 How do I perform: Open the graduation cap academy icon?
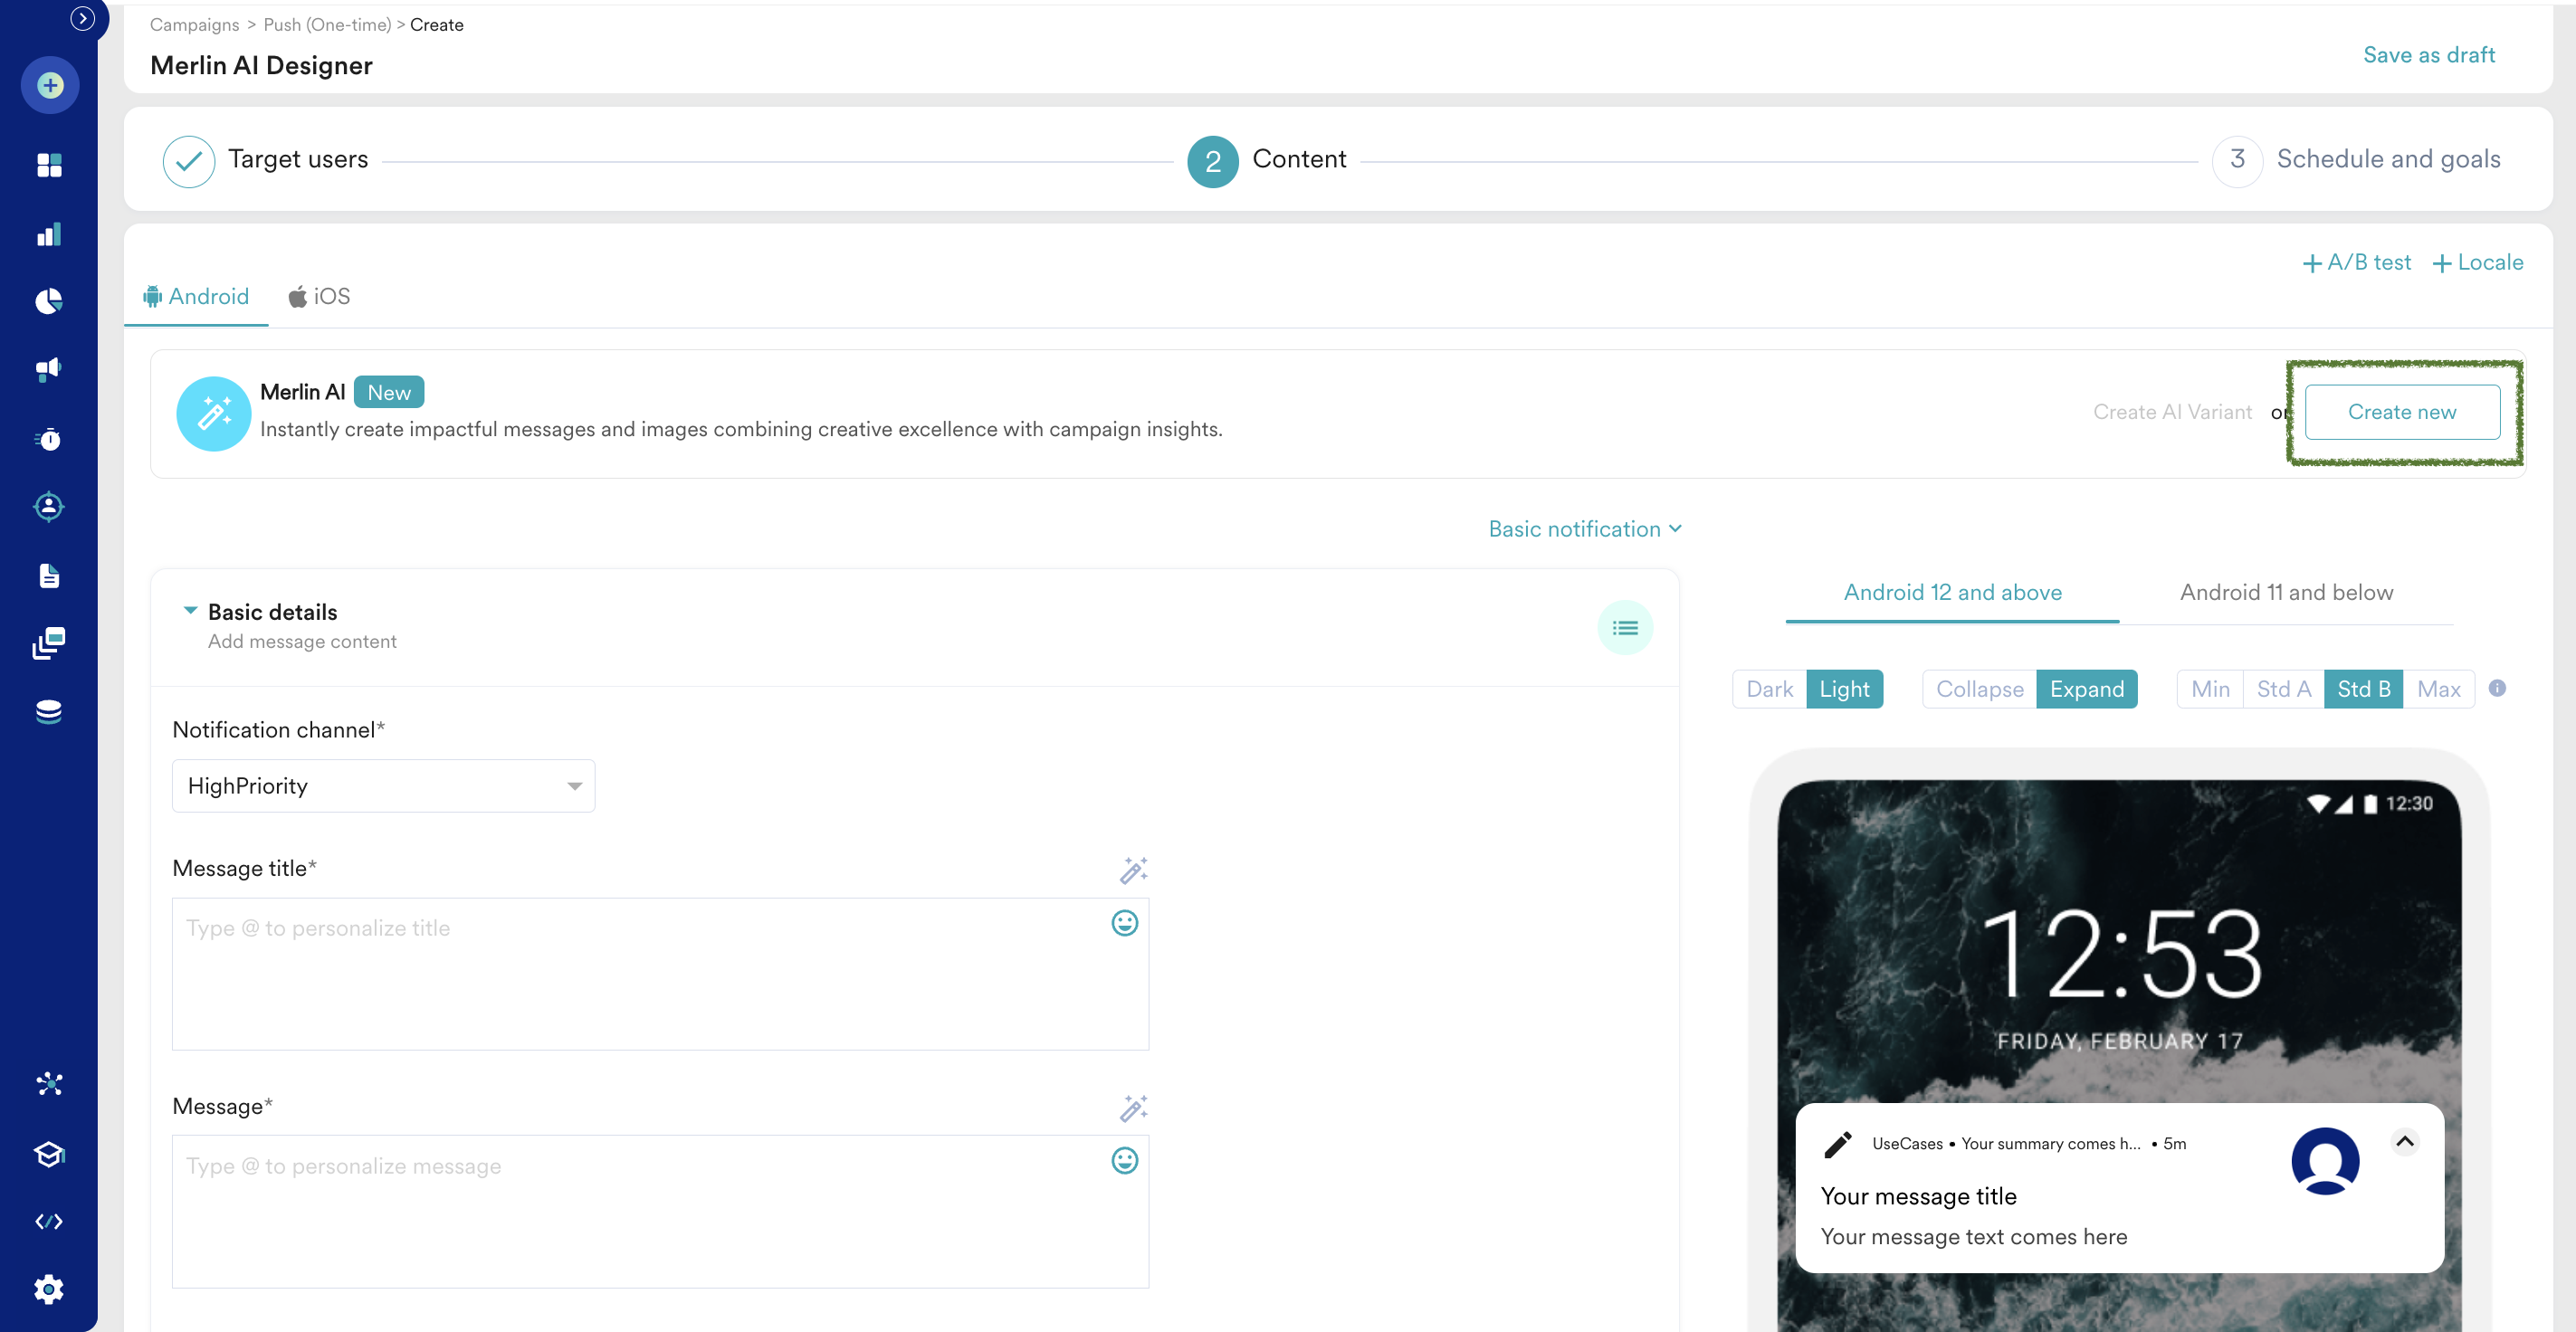pyautogui.click(x=49, y=1154)
